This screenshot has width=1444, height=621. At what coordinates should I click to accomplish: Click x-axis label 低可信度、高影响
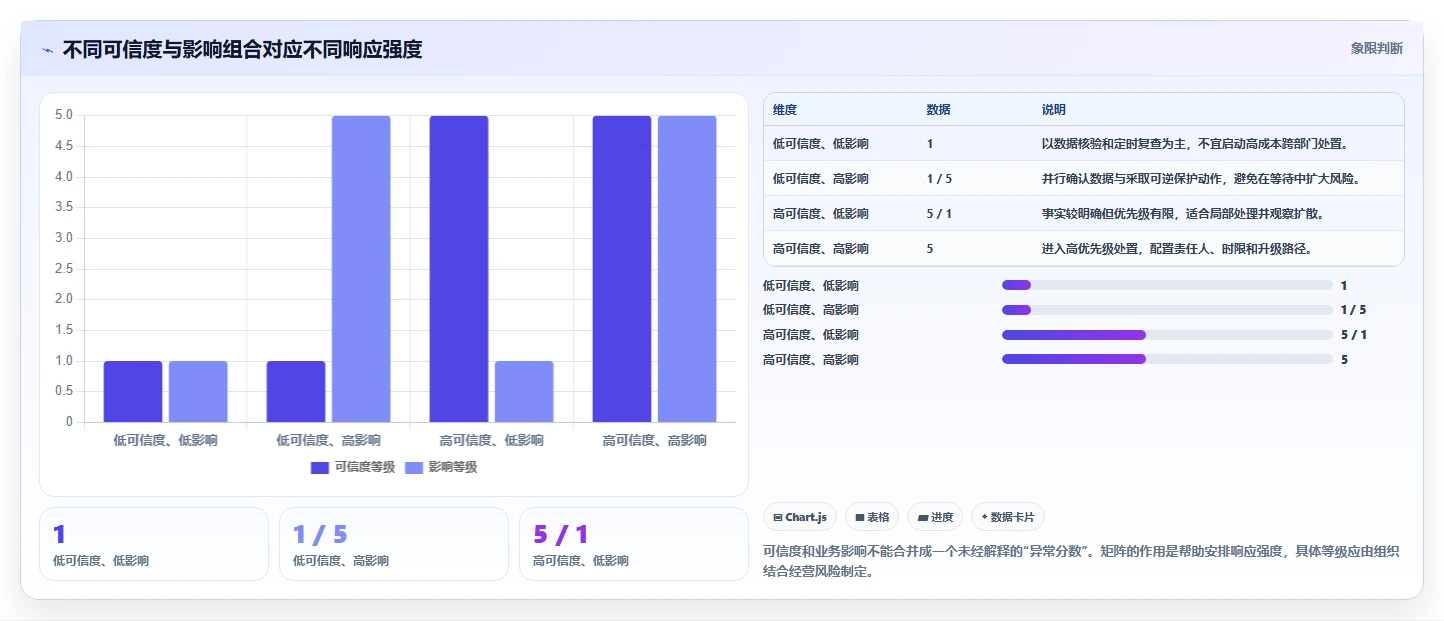[x=328, y=441]
